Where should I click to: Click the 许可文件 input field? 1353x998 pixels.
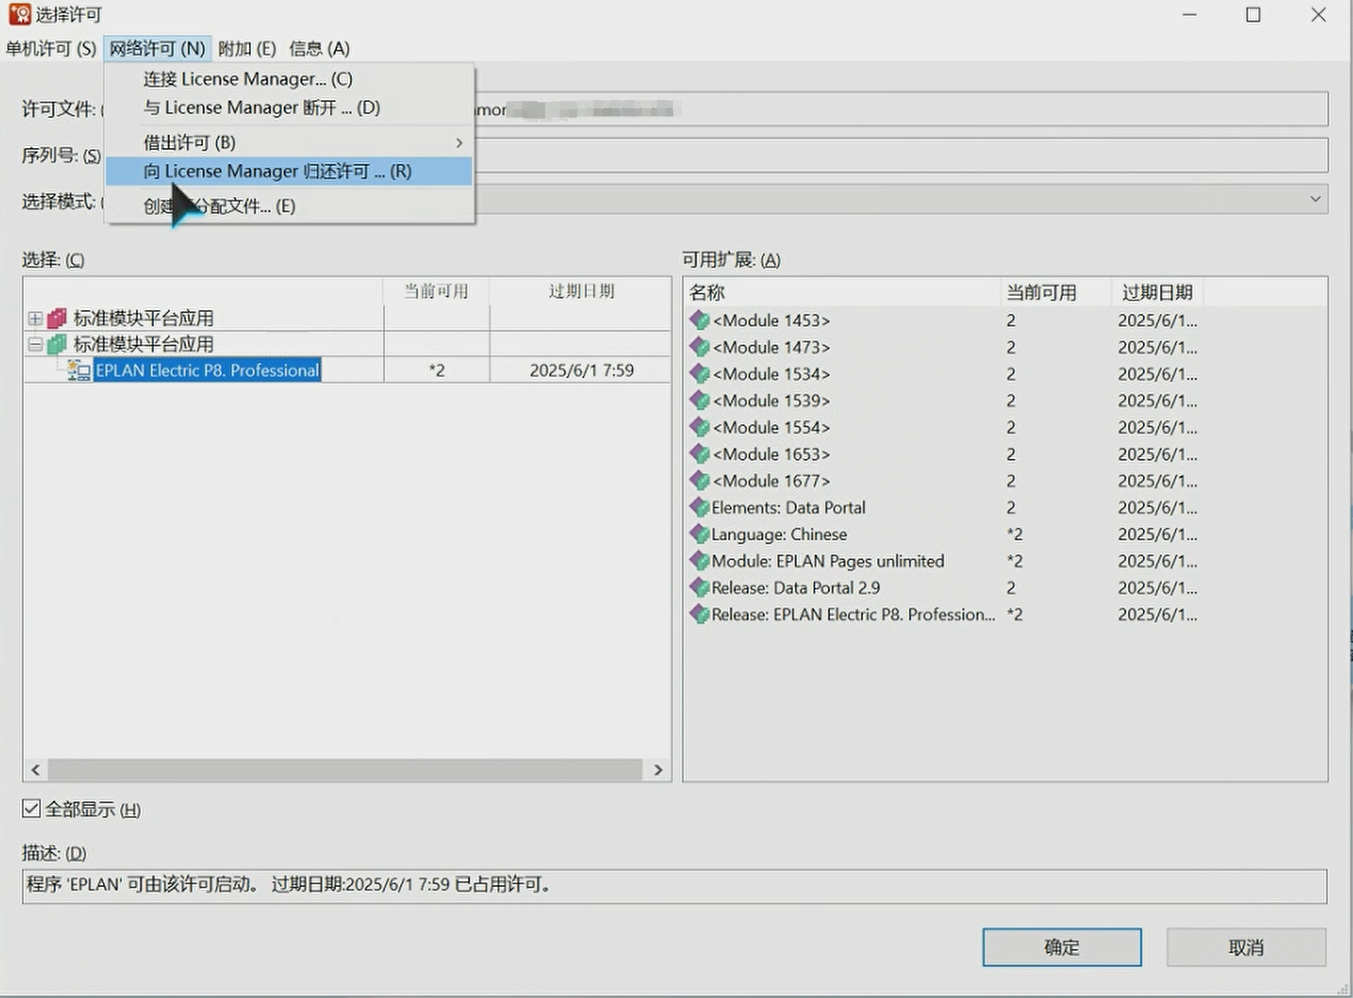pos(901,109)
